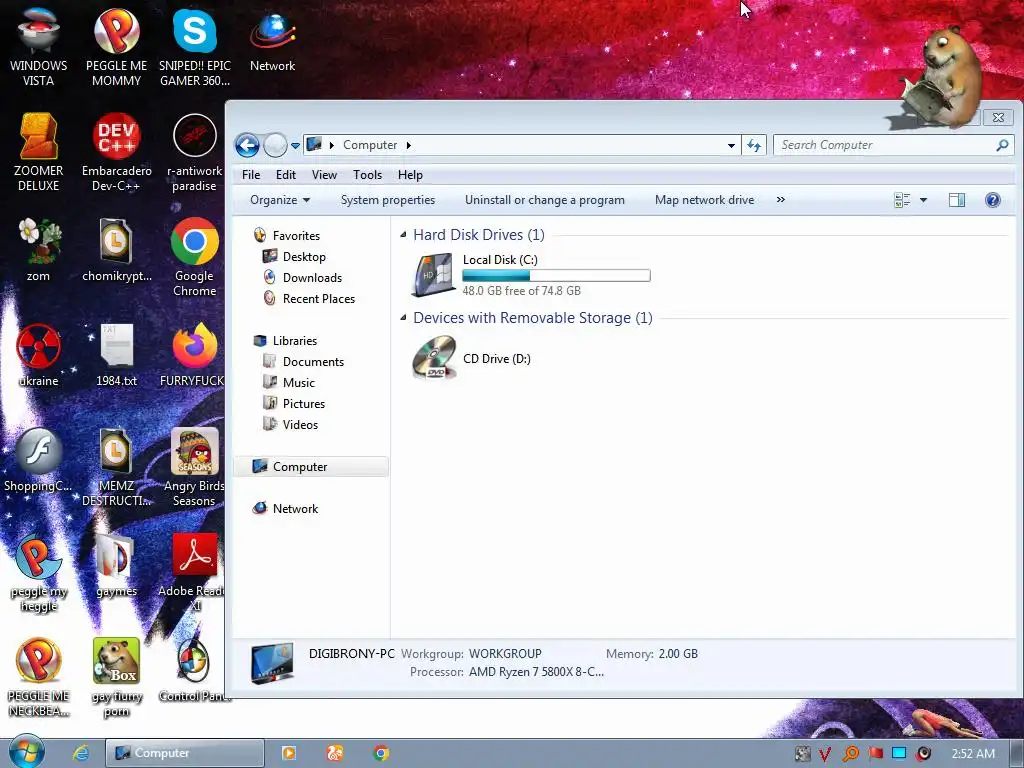This screenshot has height=768, width=1024.
Task: Open the CD Drive (D:) item
Action: pos(472,358)
